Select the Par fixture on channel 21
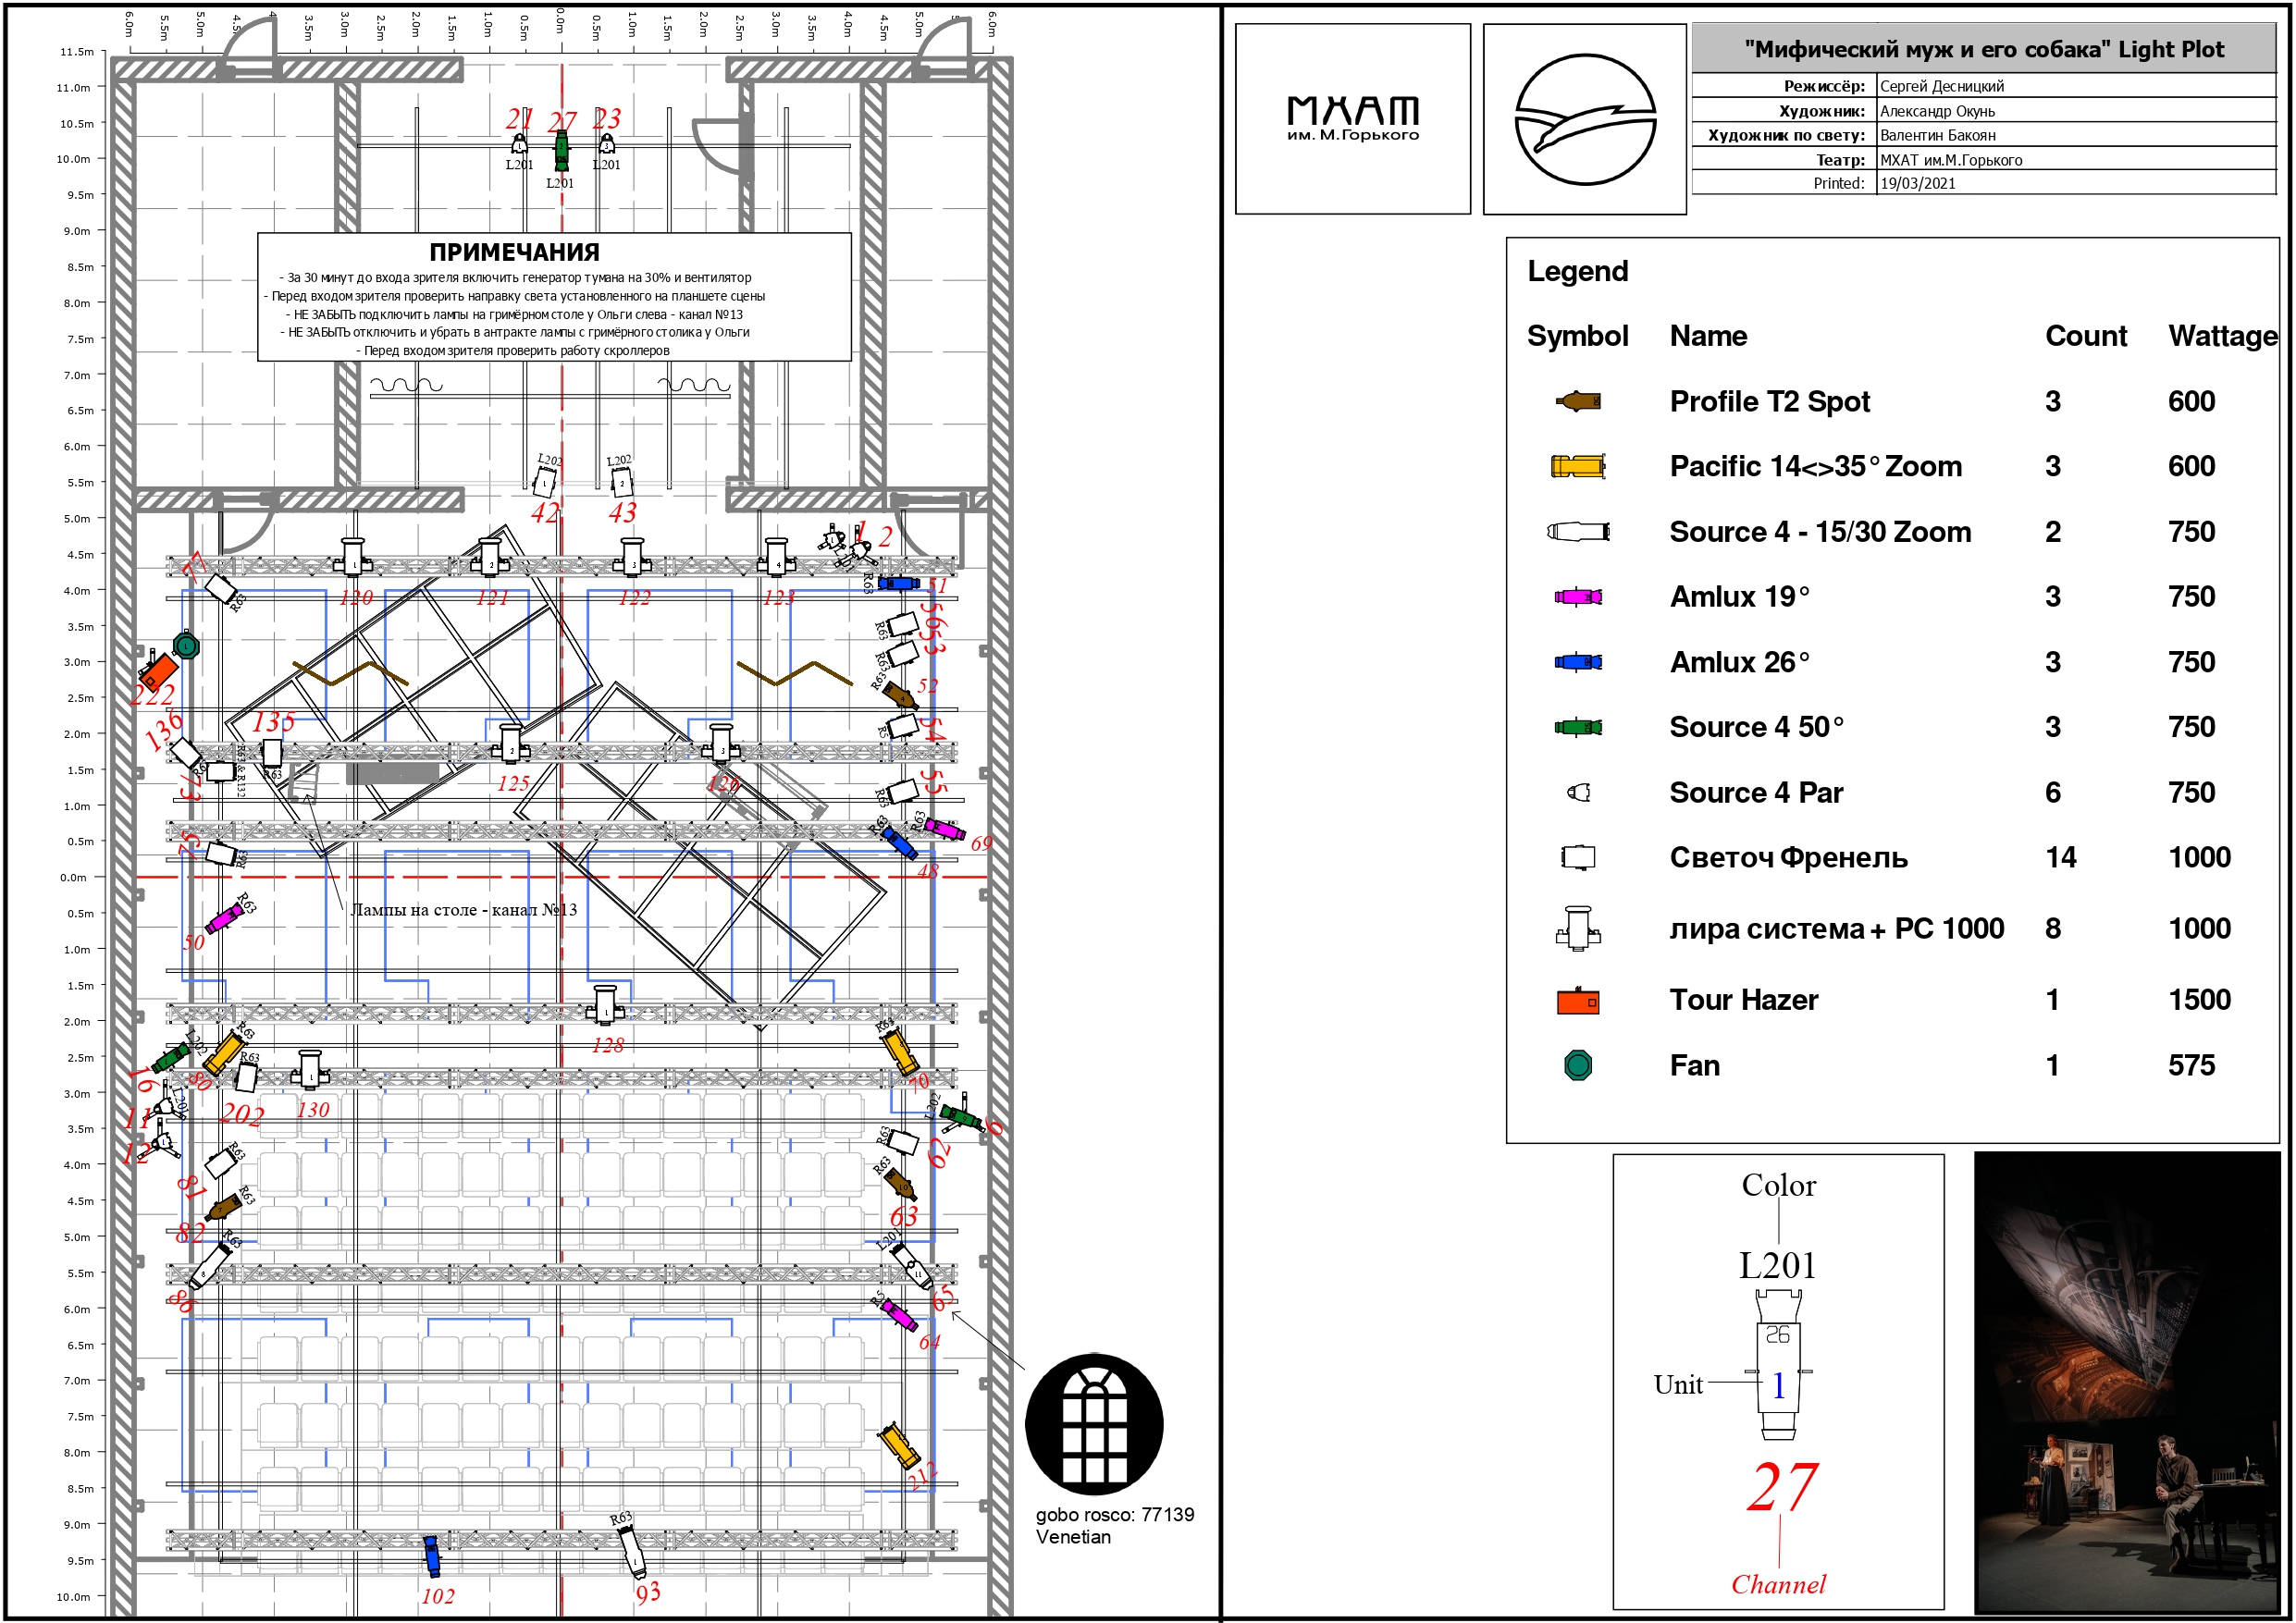 tap(519, 143)
